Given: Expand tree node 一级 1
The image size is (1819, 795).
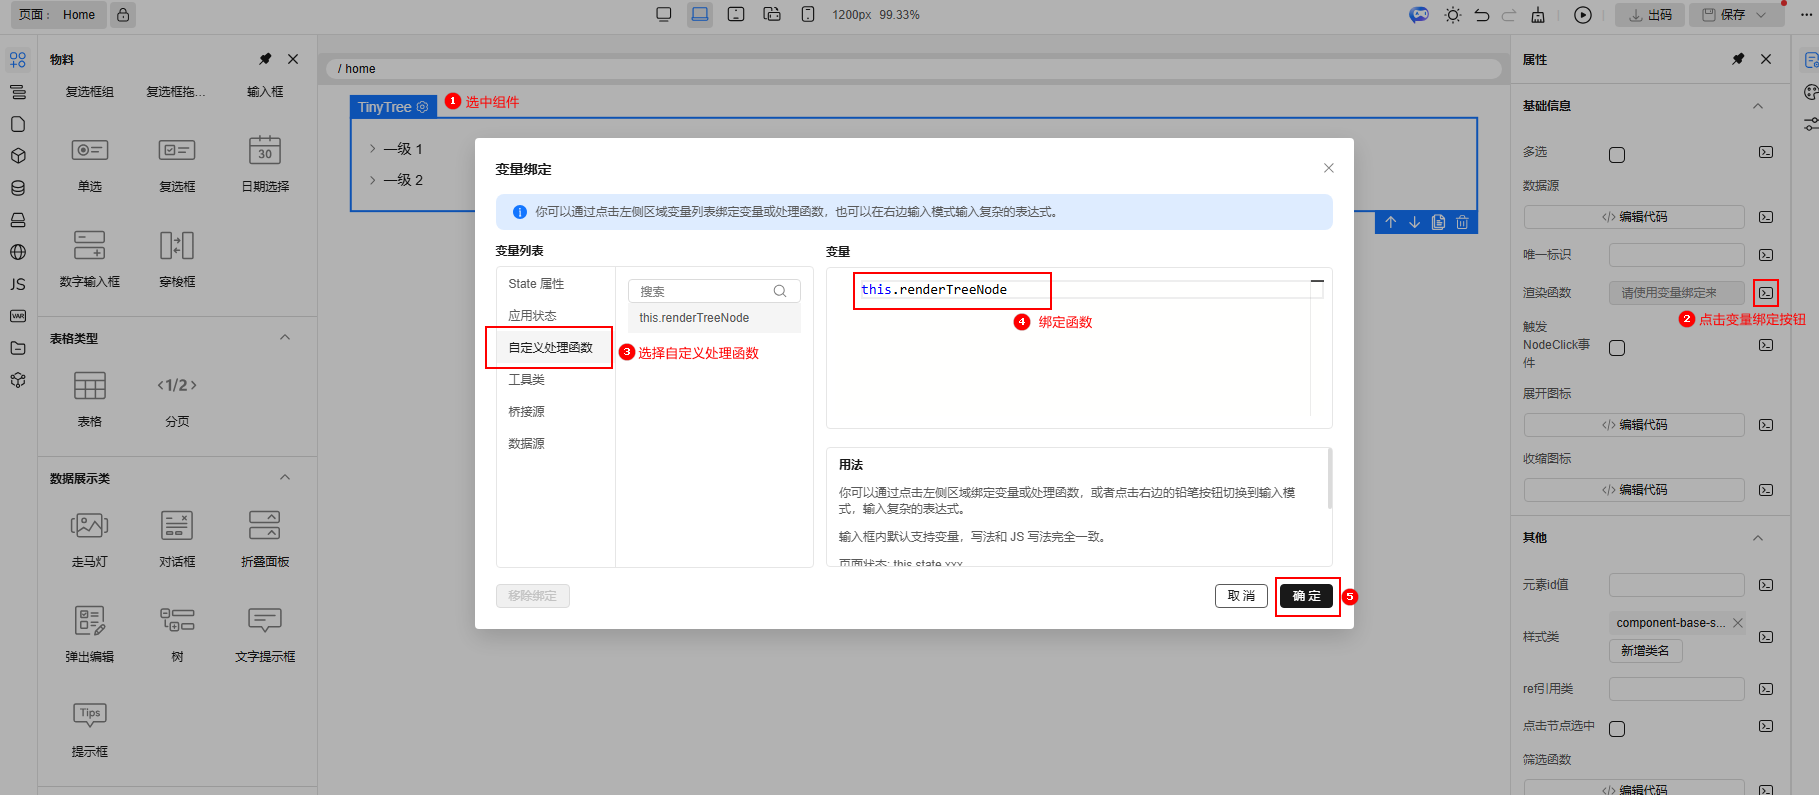Looking at the screenshot, I should click(373, 149).
